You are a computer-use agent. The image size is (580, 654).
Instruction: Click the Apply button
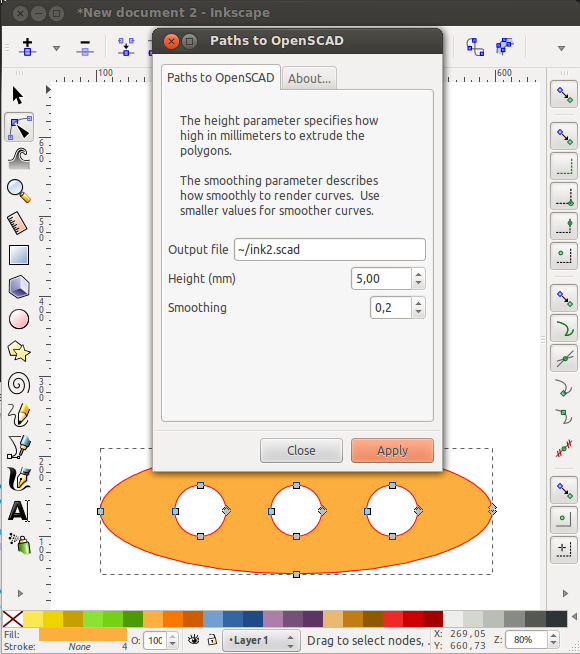(392, 450)
